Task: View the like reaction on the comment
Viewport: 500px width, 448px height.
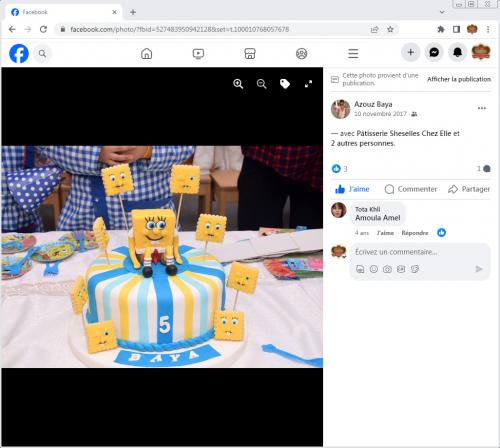Action: [441, 232]
